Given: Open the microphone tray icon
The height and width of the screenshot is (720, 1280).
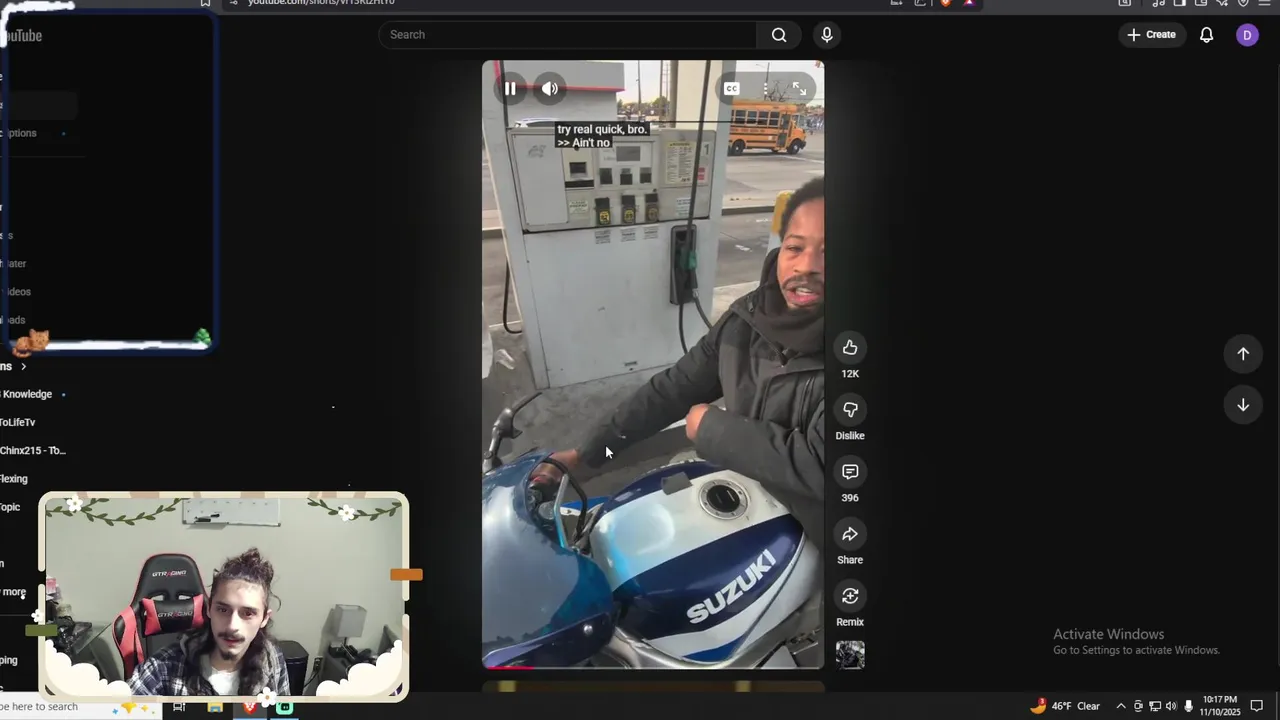Looking at the screenshot, I should click(x=1188, y=706).
